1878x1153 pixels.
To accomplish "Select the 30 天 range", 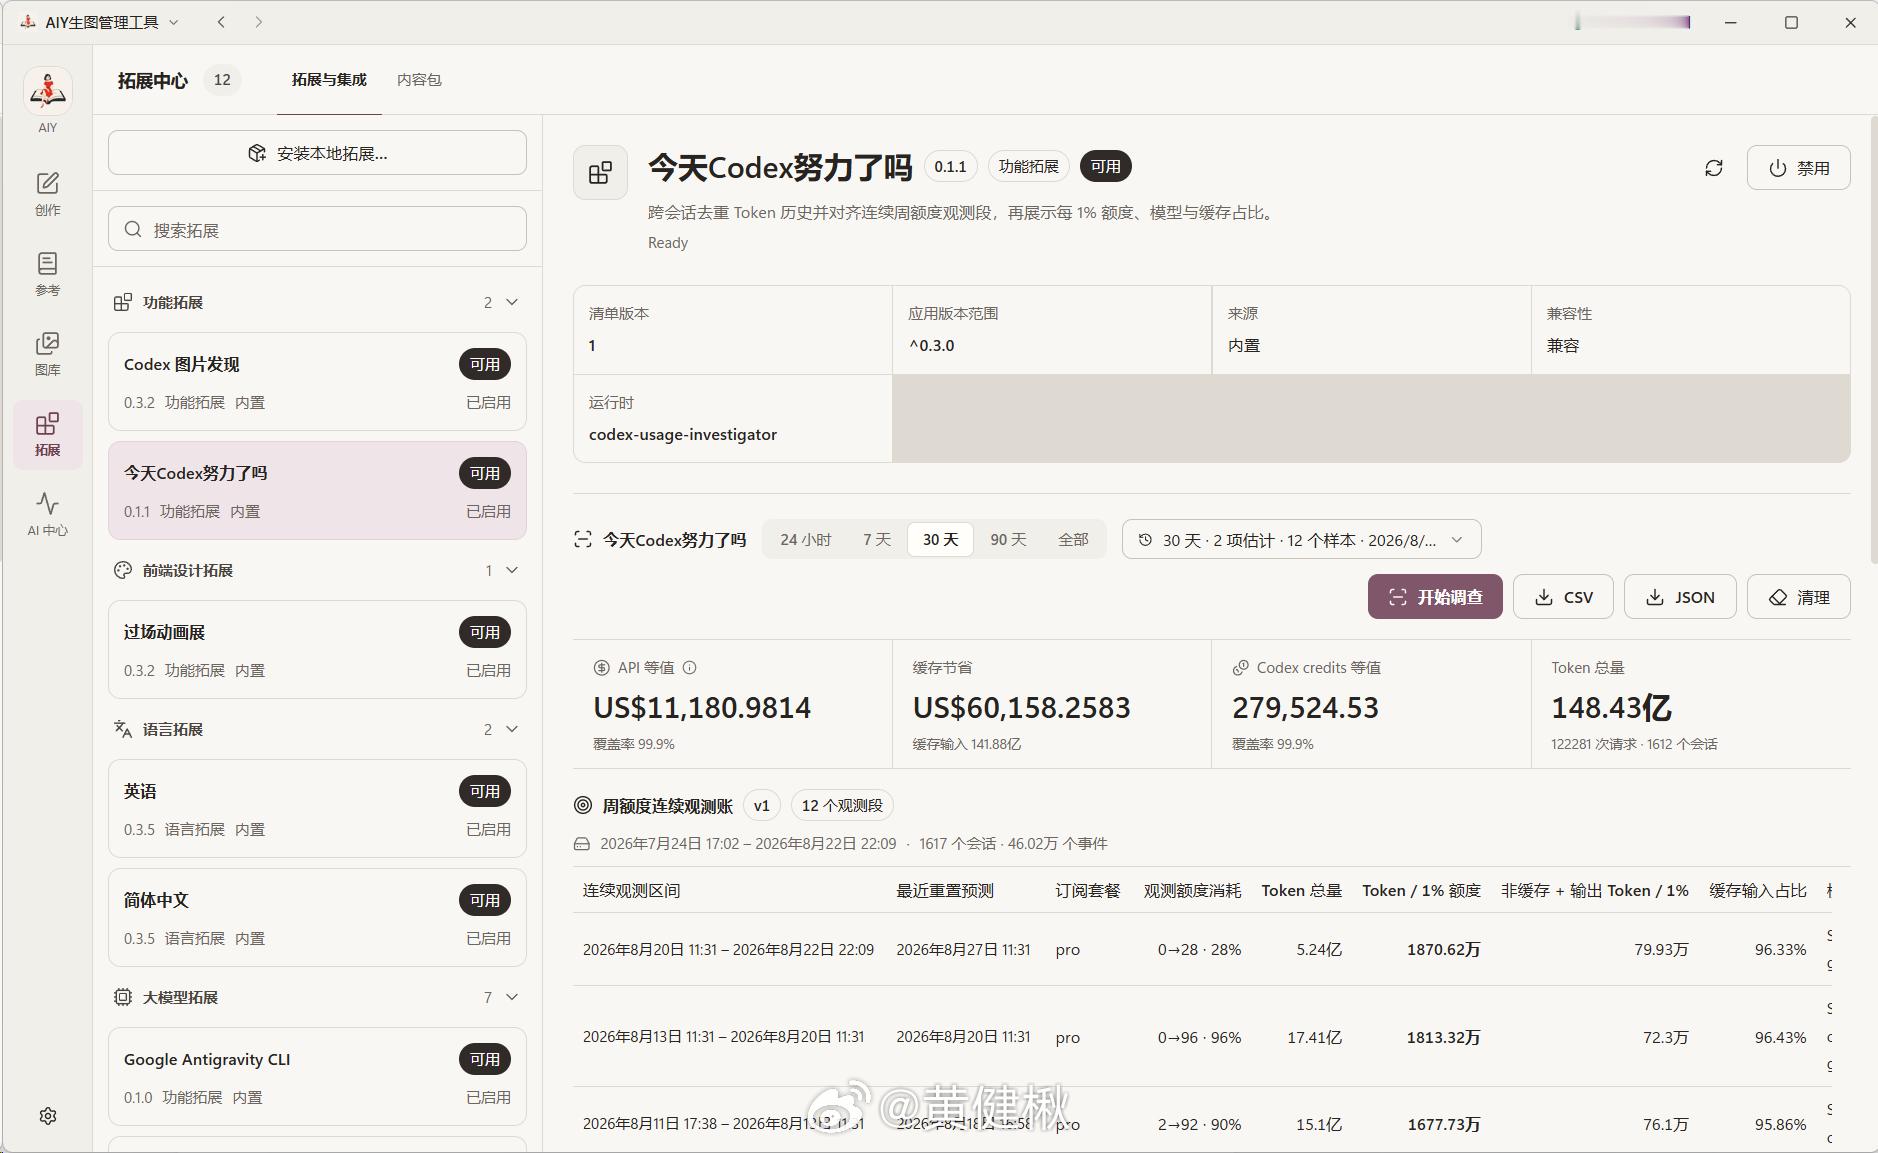I will coord(940,540).
